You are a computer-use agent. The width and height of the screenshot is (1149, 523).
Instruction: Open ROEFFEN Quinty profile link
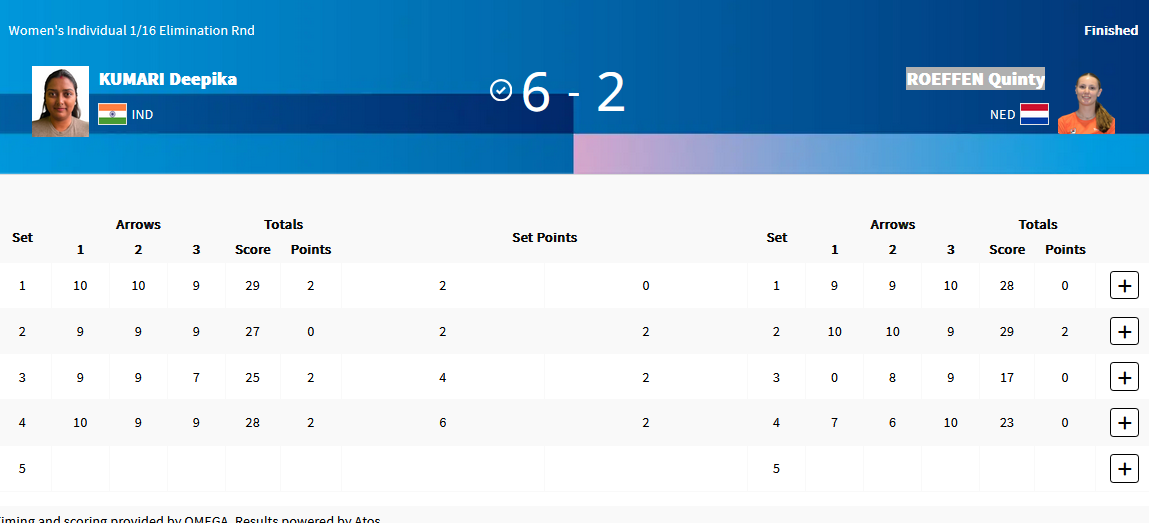(975, 79)
